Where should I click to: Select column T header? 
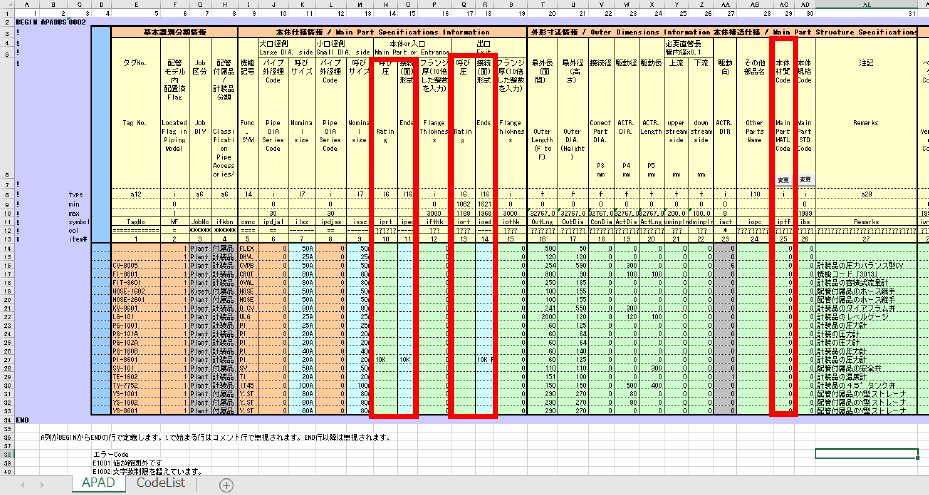point(542,4)
